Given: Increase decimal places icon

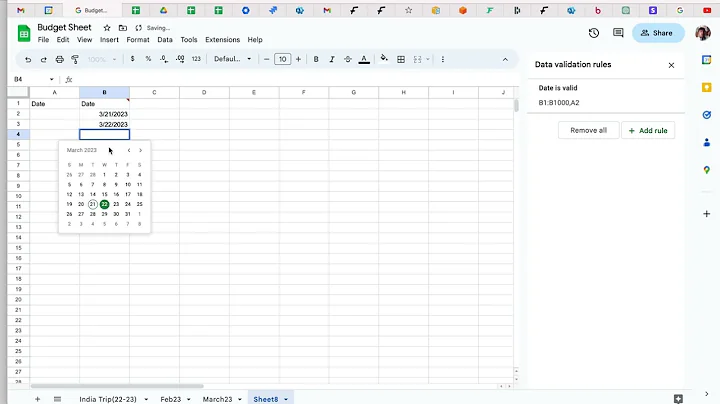Looking at the screenshot, I should pos(180,59).
